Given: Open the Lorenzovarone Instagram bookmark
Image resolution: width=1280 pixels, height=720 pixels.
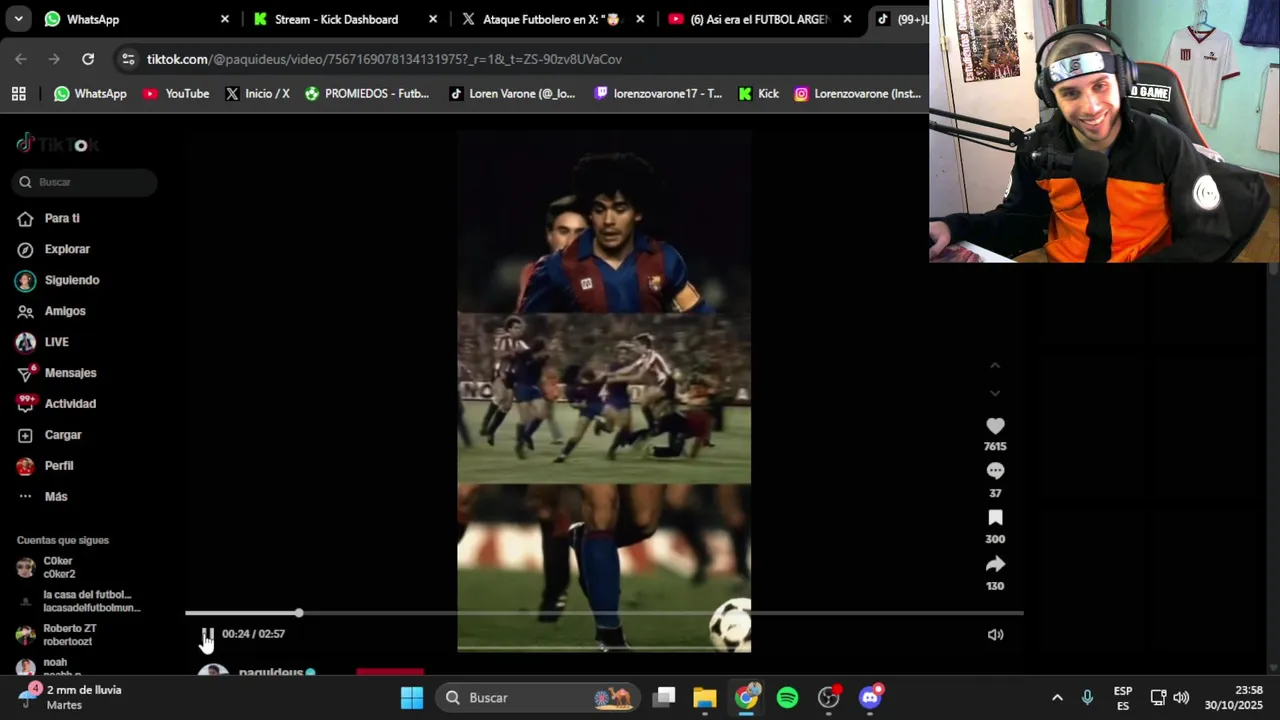Looking at the screenshot, I should (857, 94).
